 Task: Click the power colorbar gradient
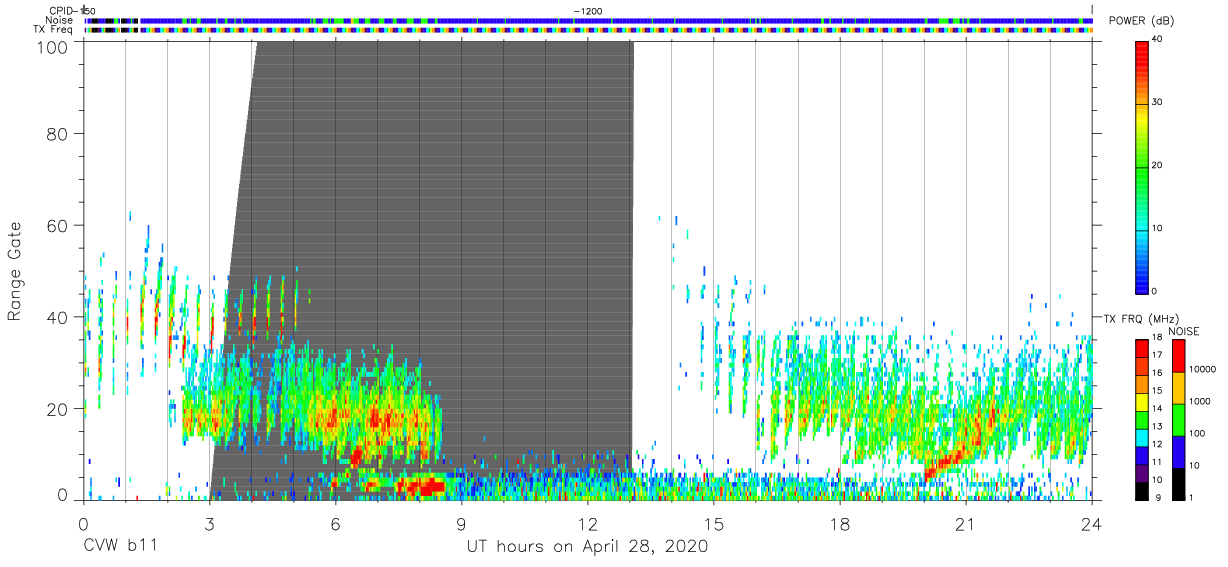click(1141, 166)
